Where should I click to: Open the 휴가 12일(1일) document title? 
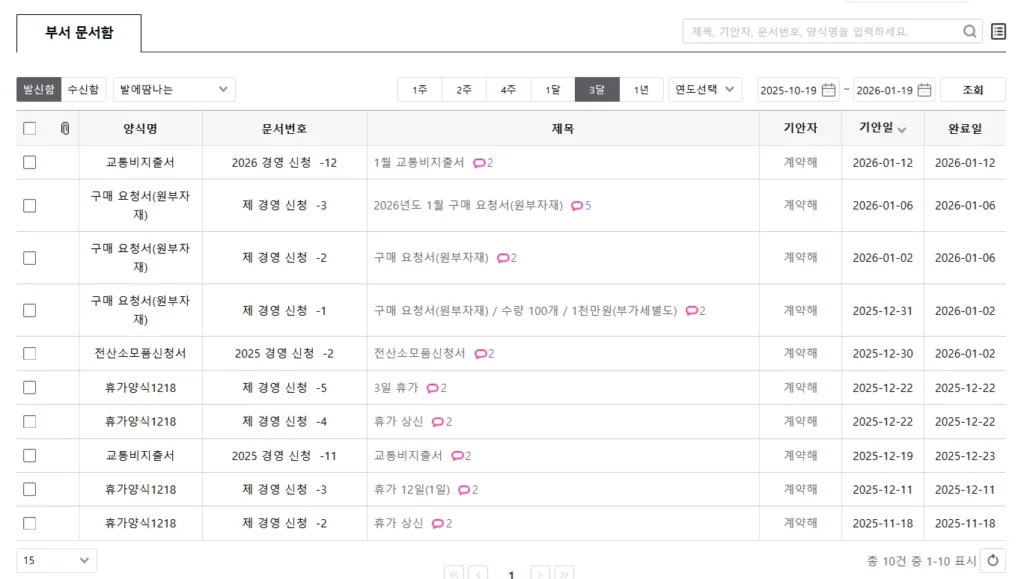point(411,490)
